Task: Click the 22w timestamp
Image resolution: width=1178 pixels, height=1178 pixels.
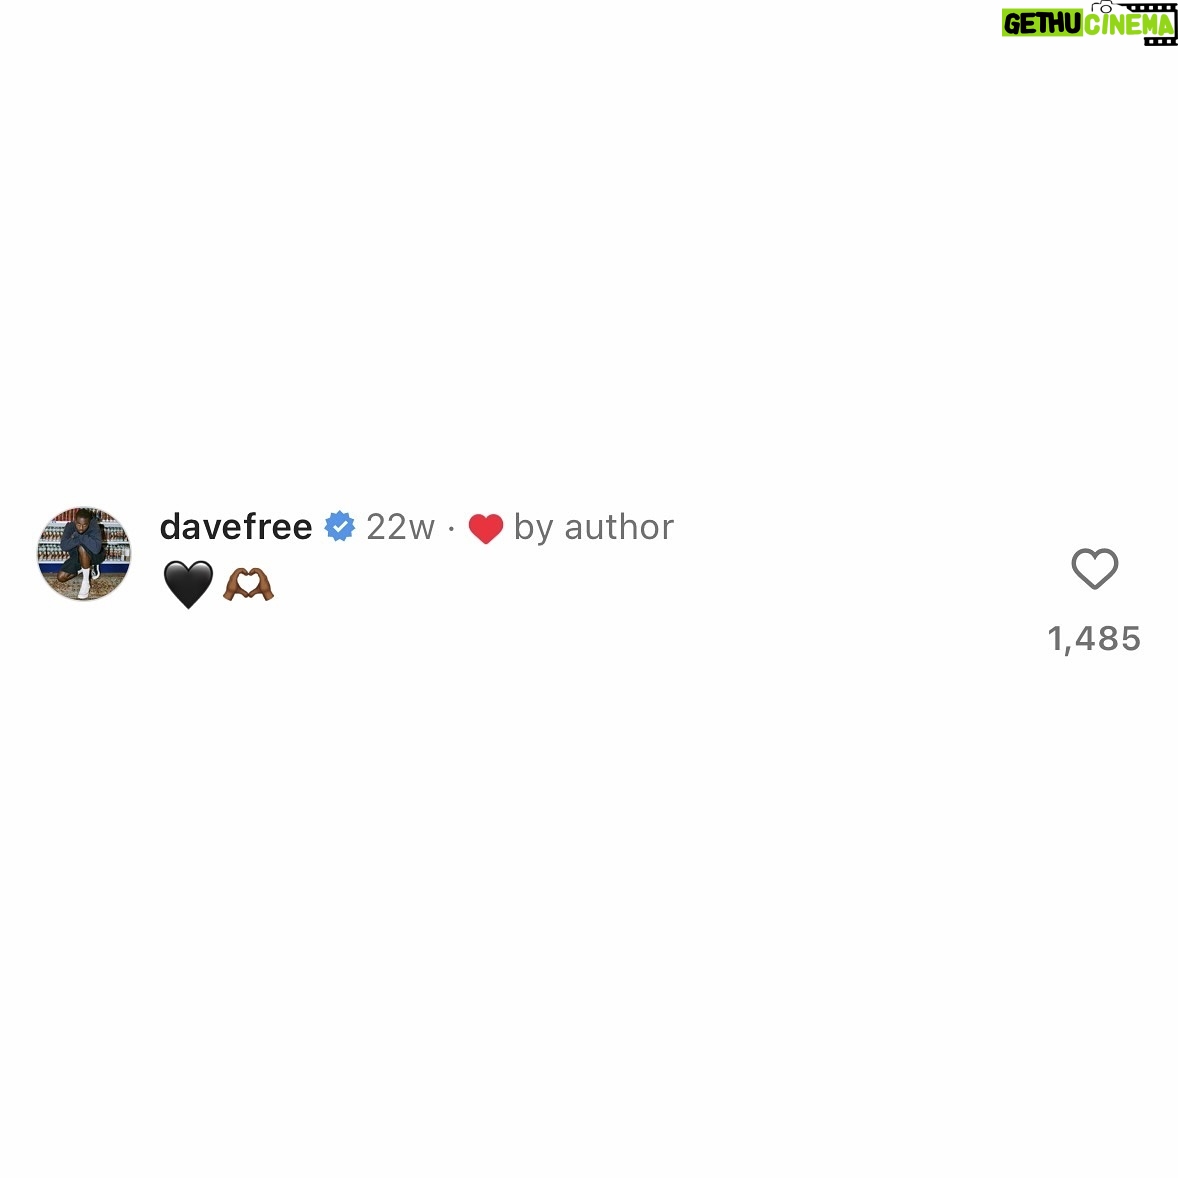Action: [400, 527]
